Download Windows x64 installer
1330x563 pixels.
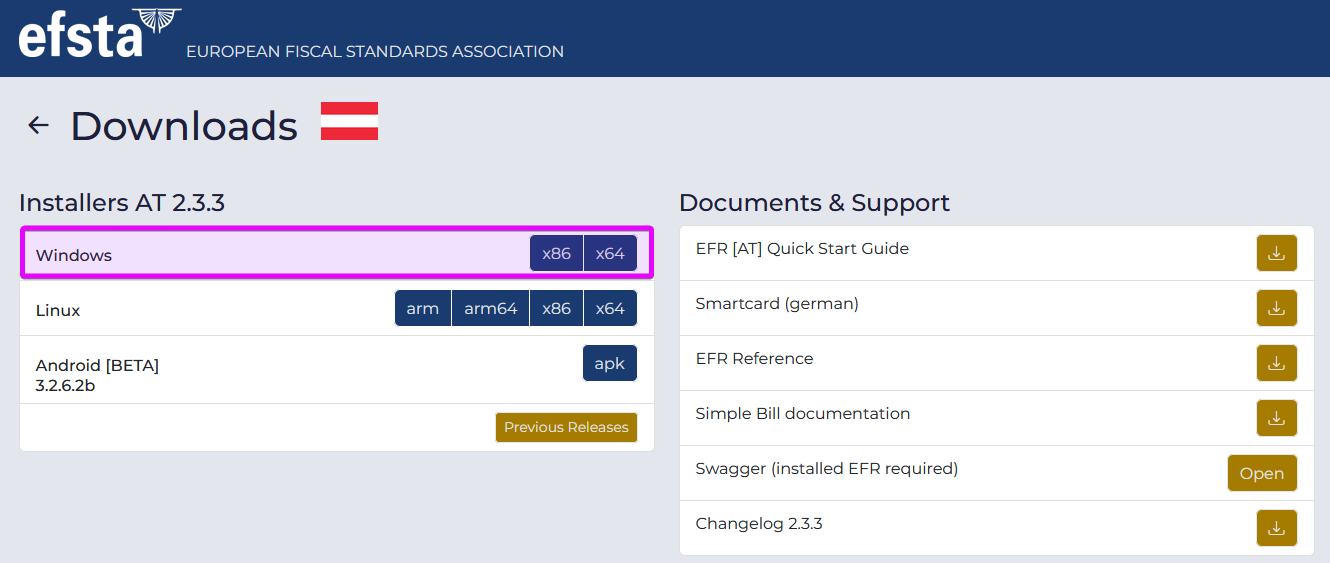click(610, 253)
